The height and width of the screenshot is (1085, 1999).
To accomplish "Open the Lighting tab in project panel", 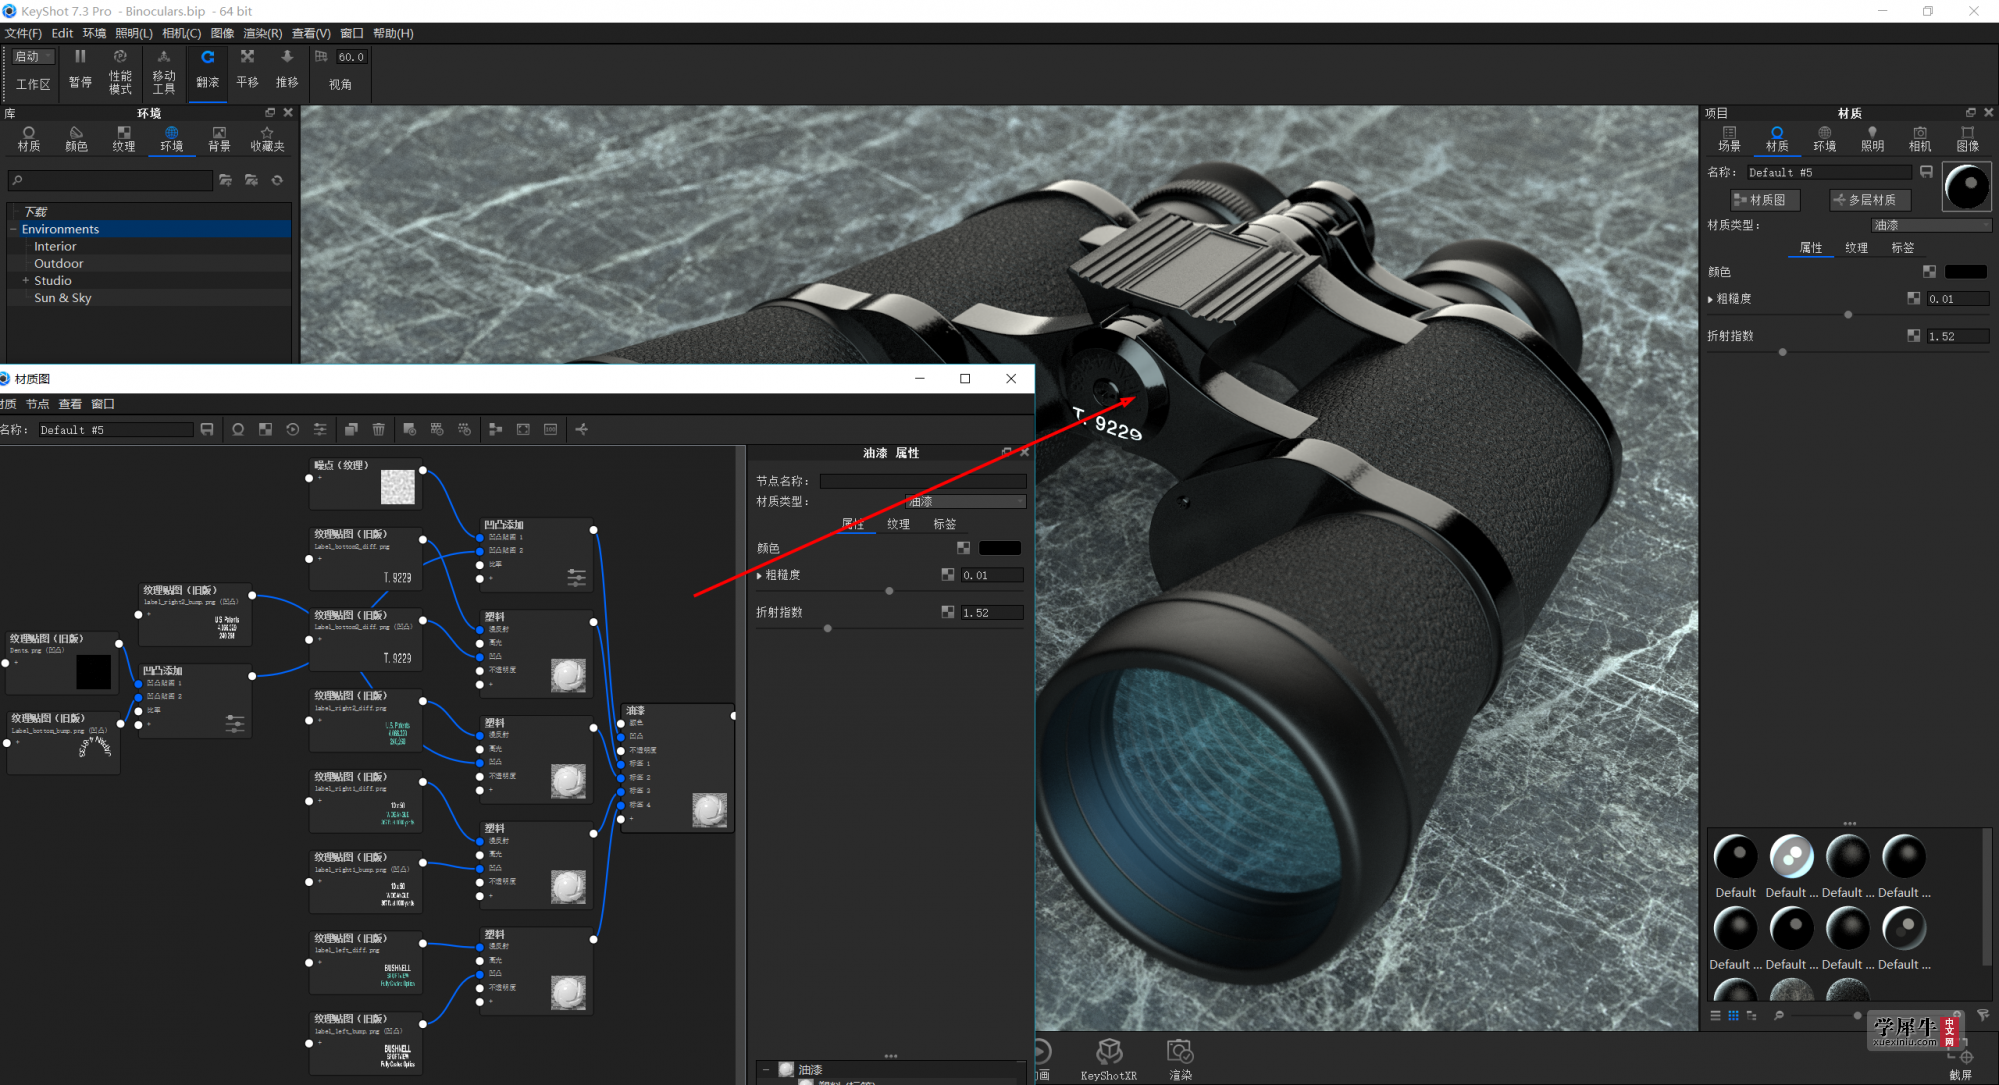I will (1872, 139).
